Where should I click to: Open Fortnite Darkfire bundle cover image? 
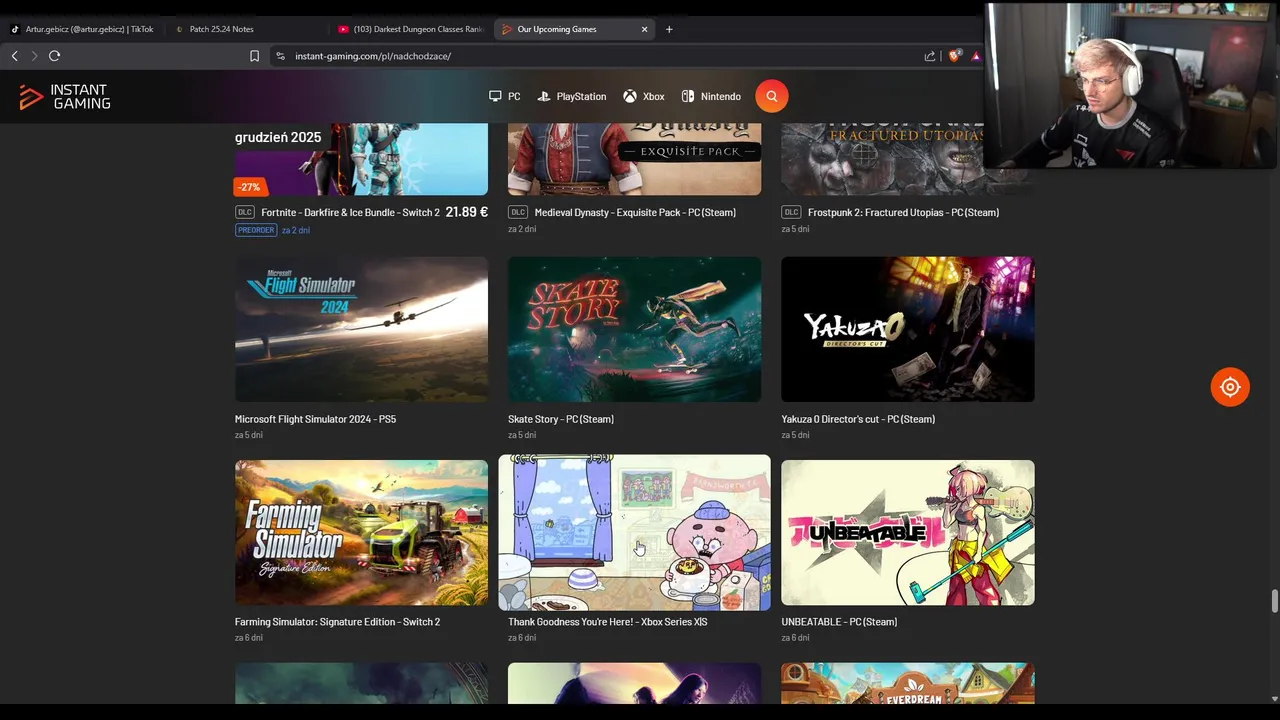coord(361,159)
